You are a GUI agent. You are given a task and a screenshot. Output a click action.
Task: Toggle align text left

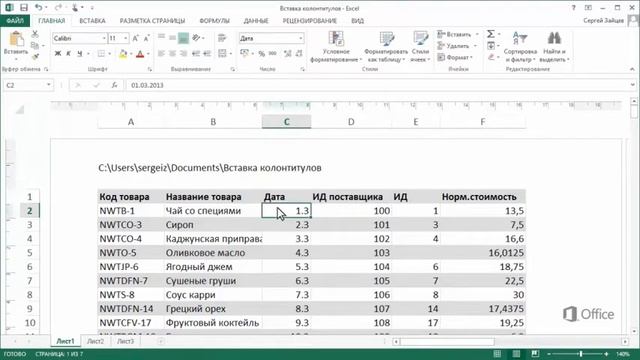click(x=162, y=53)
